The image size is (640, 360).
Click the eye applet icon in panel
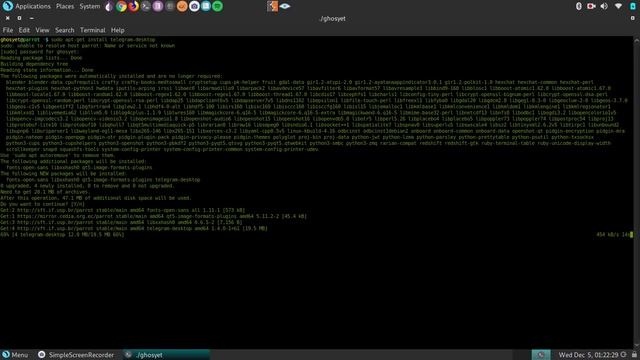coord(285,6)
